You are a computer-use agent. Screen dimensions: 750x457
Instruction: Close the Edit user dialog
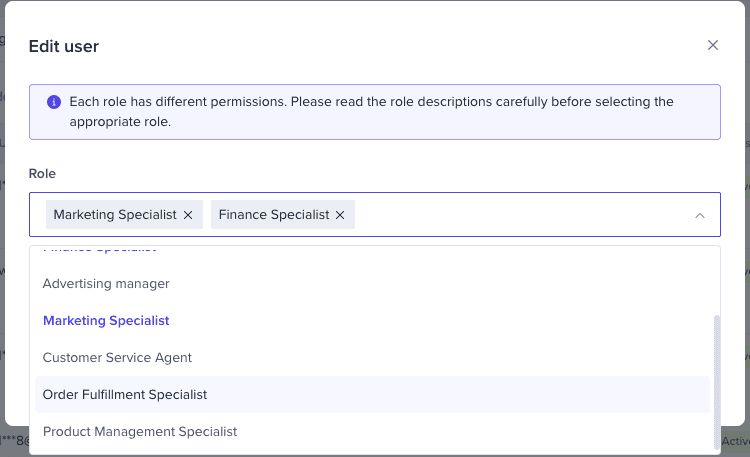click(x=713, y=45)
